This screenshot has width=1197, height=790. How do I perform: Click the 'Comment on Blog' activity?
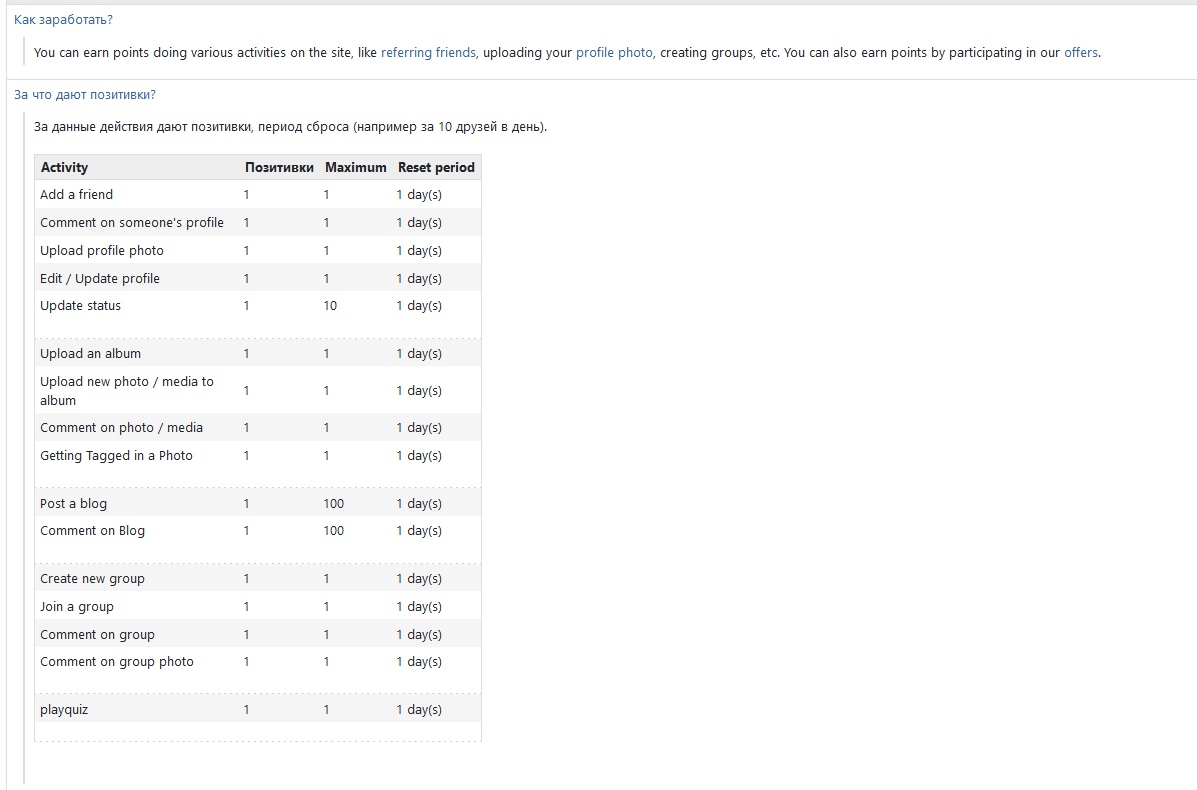tap(92, 531)
